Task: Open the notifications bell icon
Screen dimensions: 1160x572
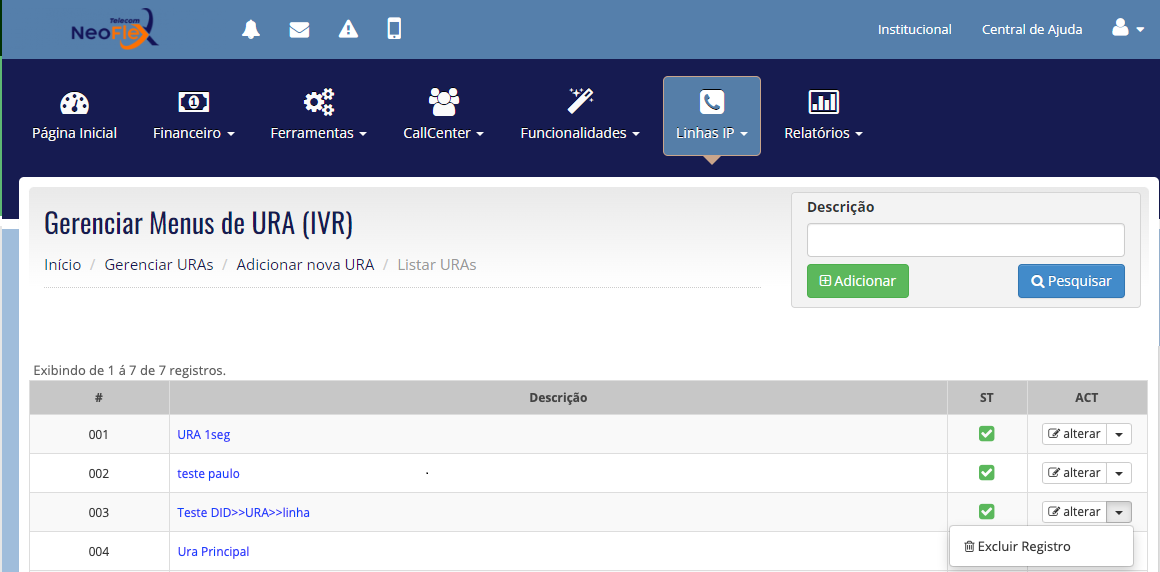Action: click(252, 30)
